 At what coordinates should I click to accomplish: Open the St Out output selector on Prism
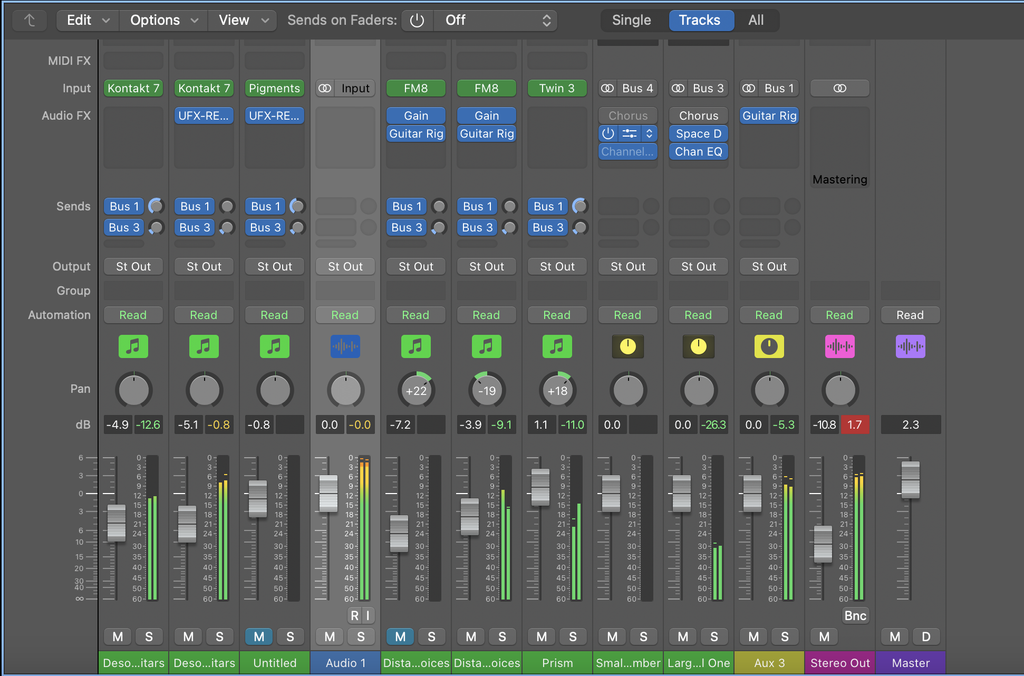[557, 266]
